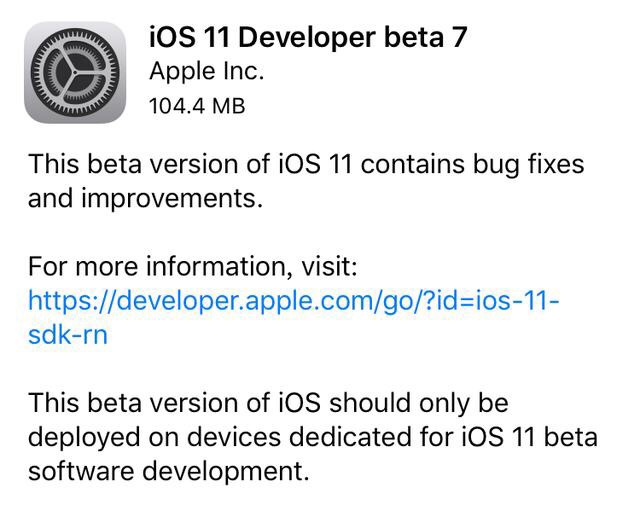Click 'For more information, visit:' text
This screenshot has height=505, width=640.
[193, 267]
